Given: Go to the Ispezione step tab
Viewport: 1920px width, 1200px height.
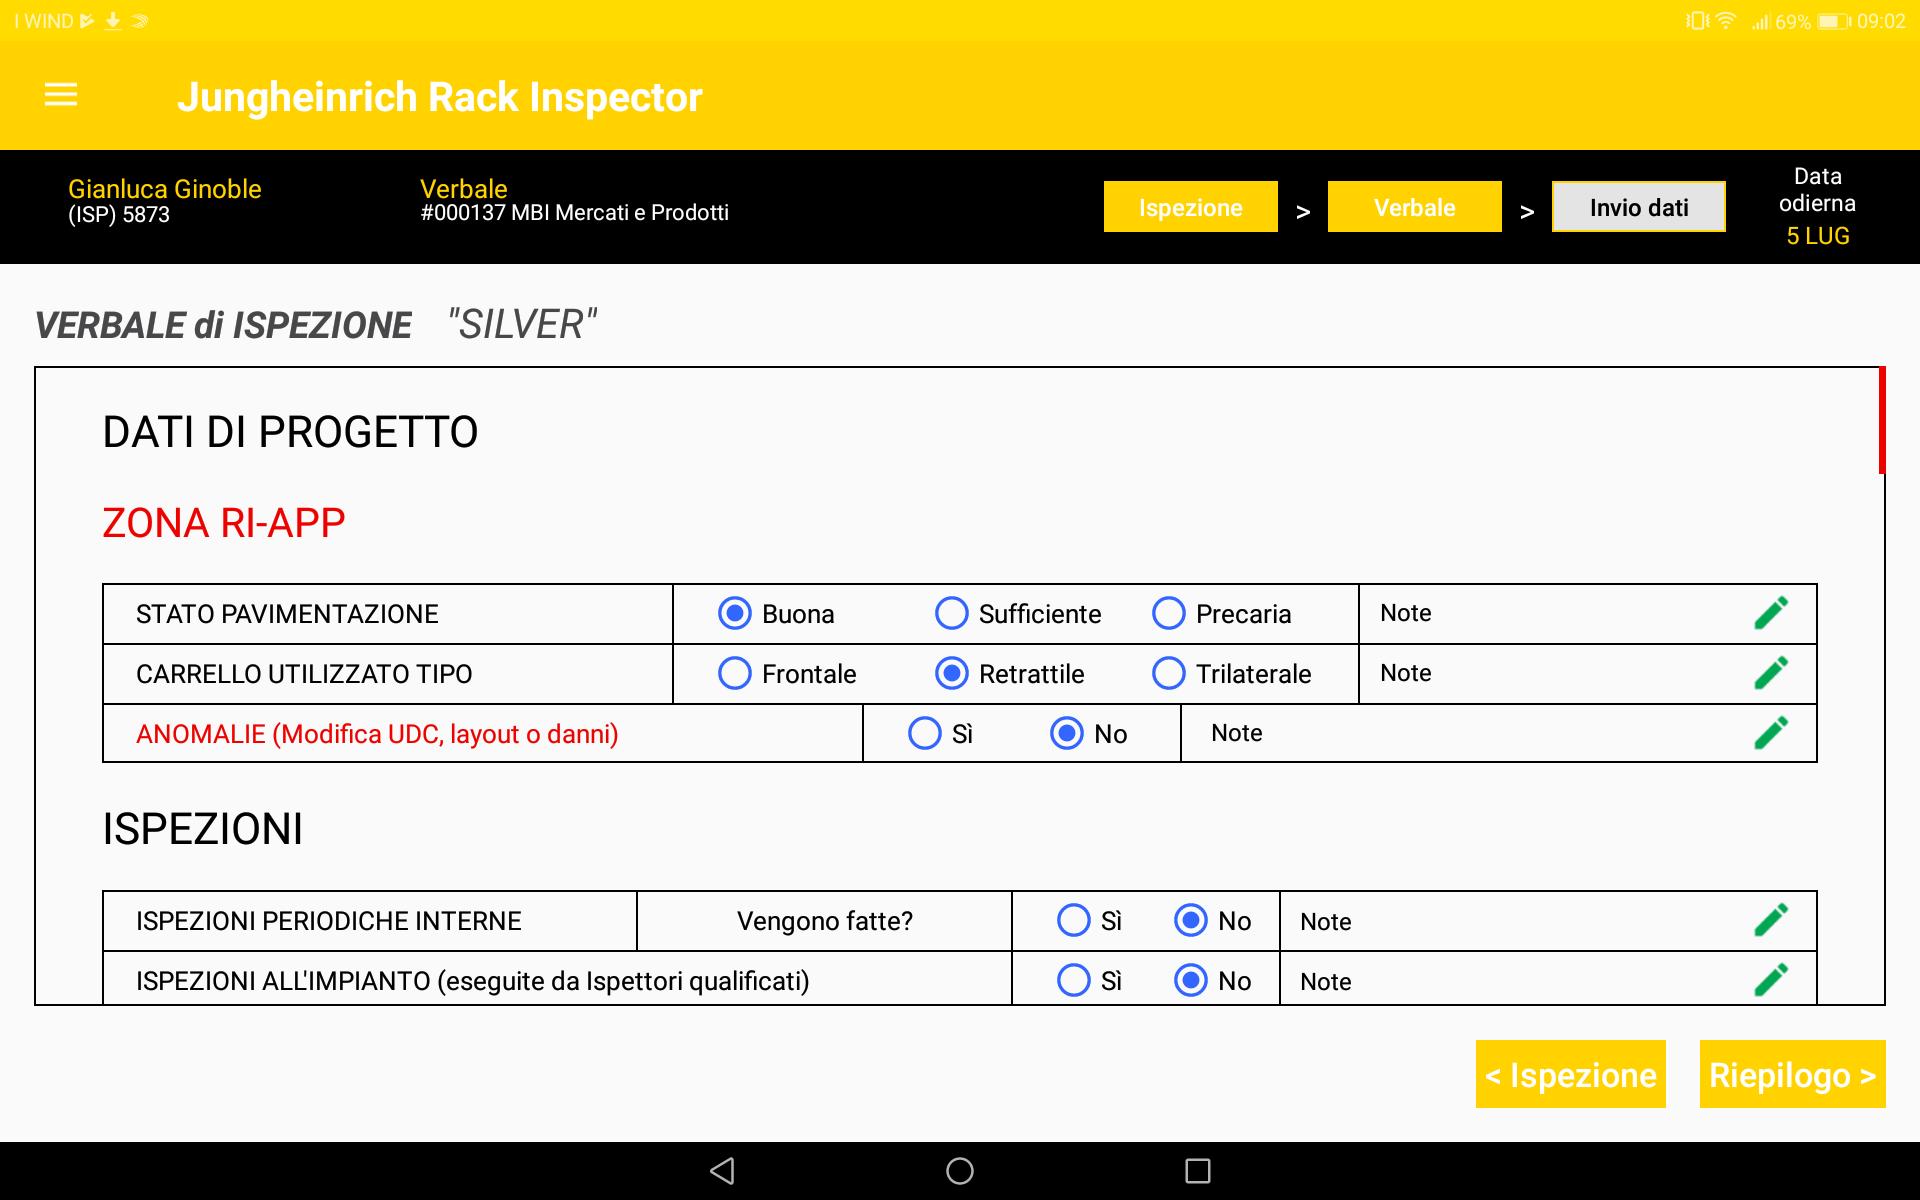Looking at the screenshot, I should pyautogui.click(x=1190, y=207).
